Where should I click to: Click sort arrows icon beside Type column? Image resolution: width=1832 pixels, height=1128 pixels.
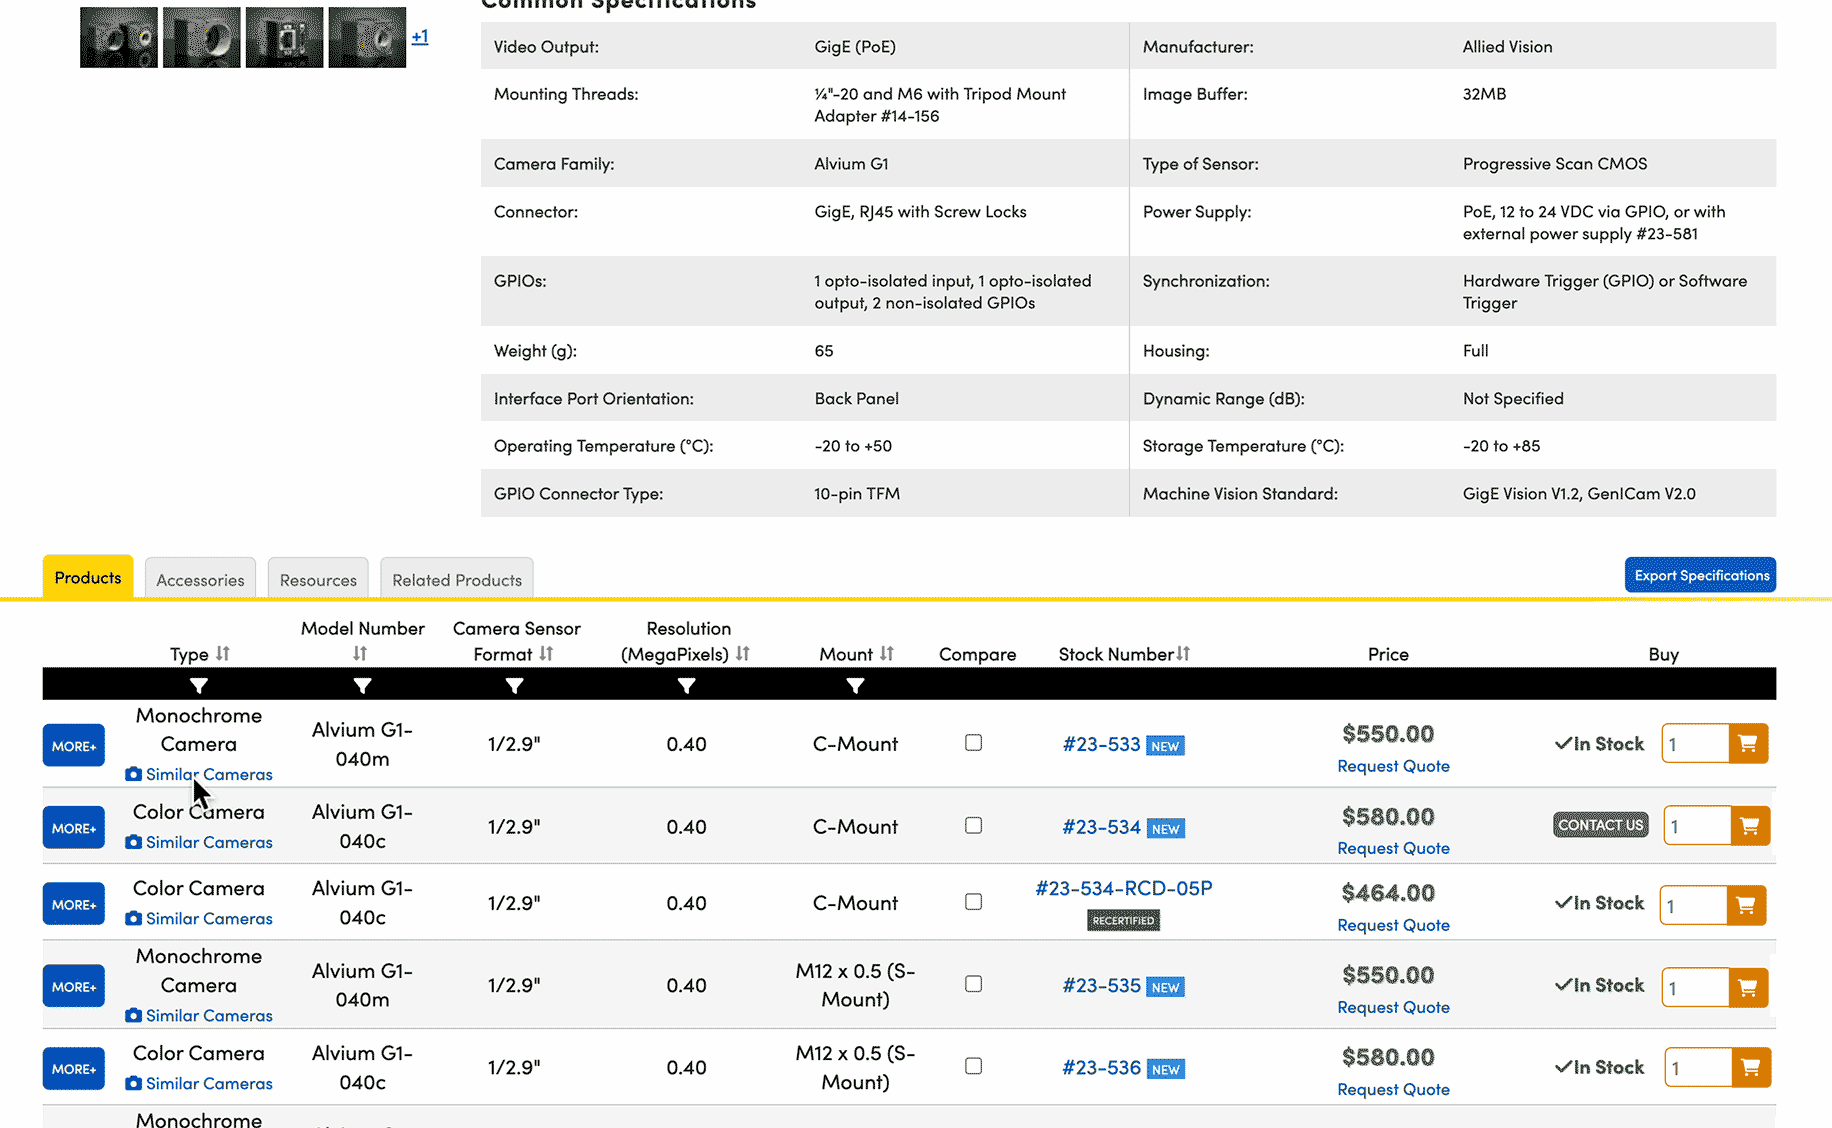point(222,654)
